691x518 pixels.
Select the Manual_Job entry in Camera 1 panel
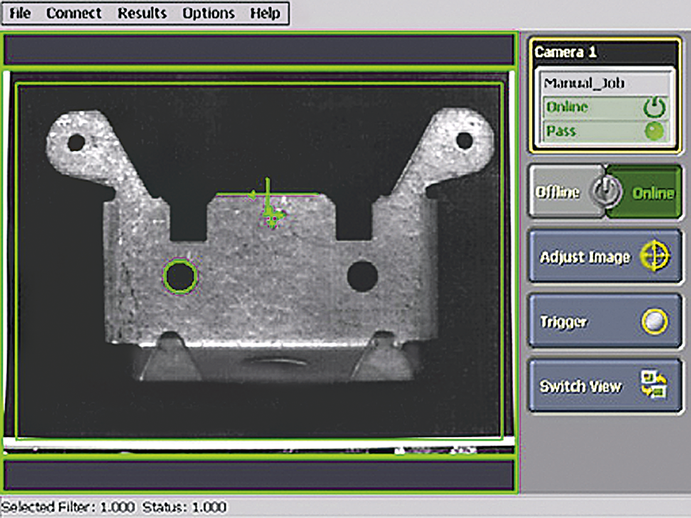pyautogui.click(x=577, y=84)
